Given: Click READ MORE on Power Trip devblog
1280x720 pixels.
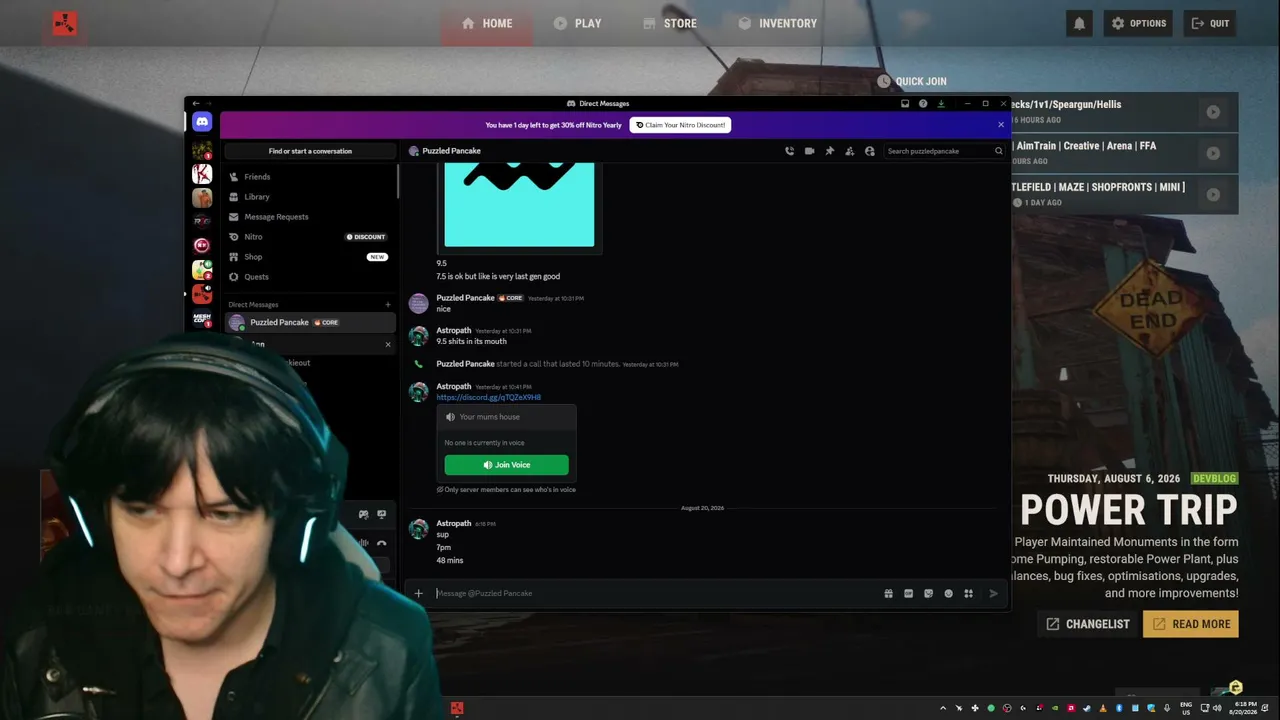Looking at the screenshot, I should [1191, 624].
